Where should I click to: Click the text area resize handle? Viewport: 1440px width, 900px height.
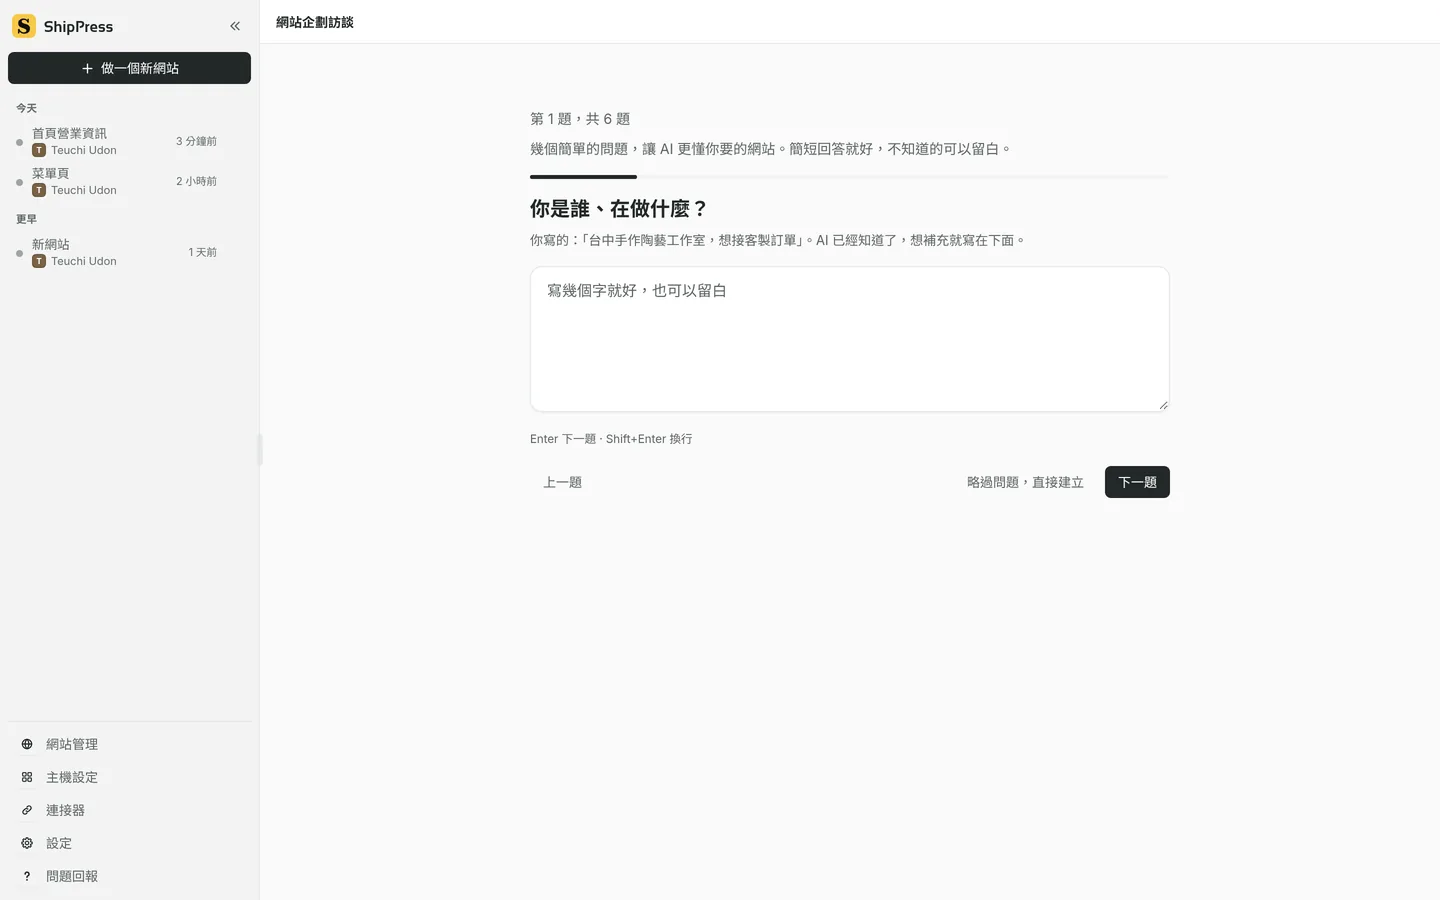click(x=1163, y=405)
